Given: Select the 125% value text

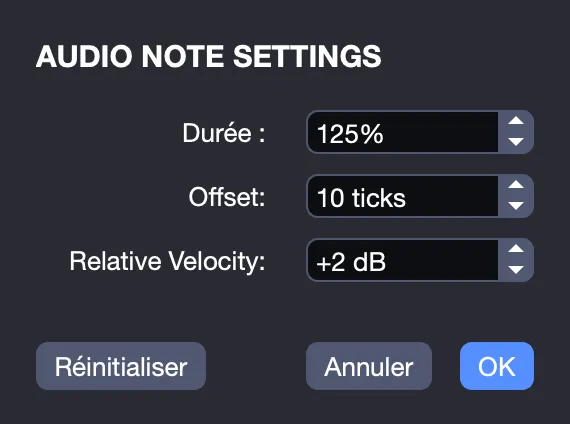Looking at the screenshot, I should (x=350, y=133).
